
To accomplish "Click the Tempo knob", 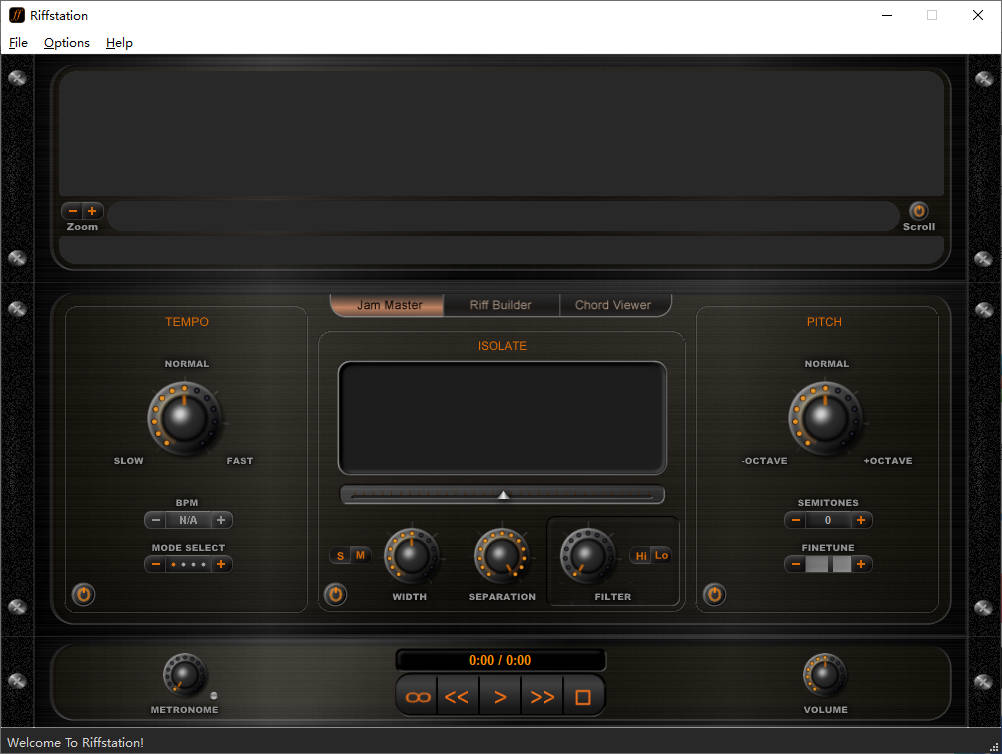I will tap(184, 417).
